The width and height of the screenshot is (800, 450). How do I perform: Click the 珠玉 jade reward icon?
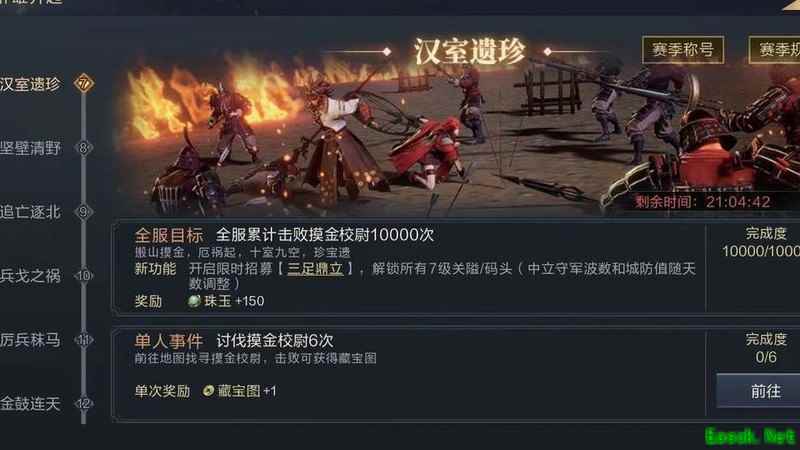click(x=194, y=301)
